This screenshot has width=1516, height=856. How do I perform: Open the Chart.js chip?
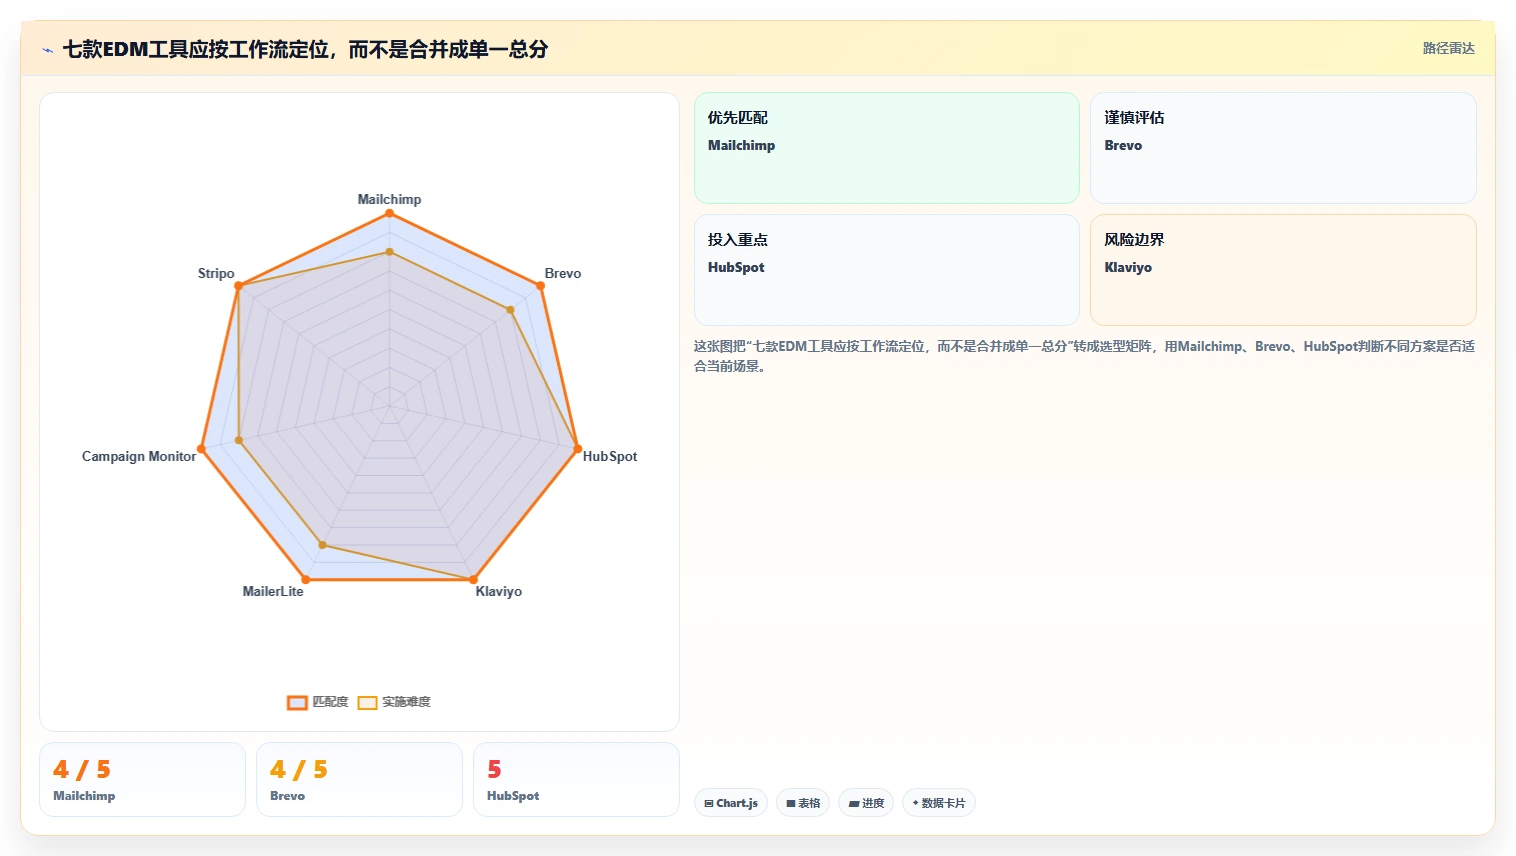pos(731,803)
